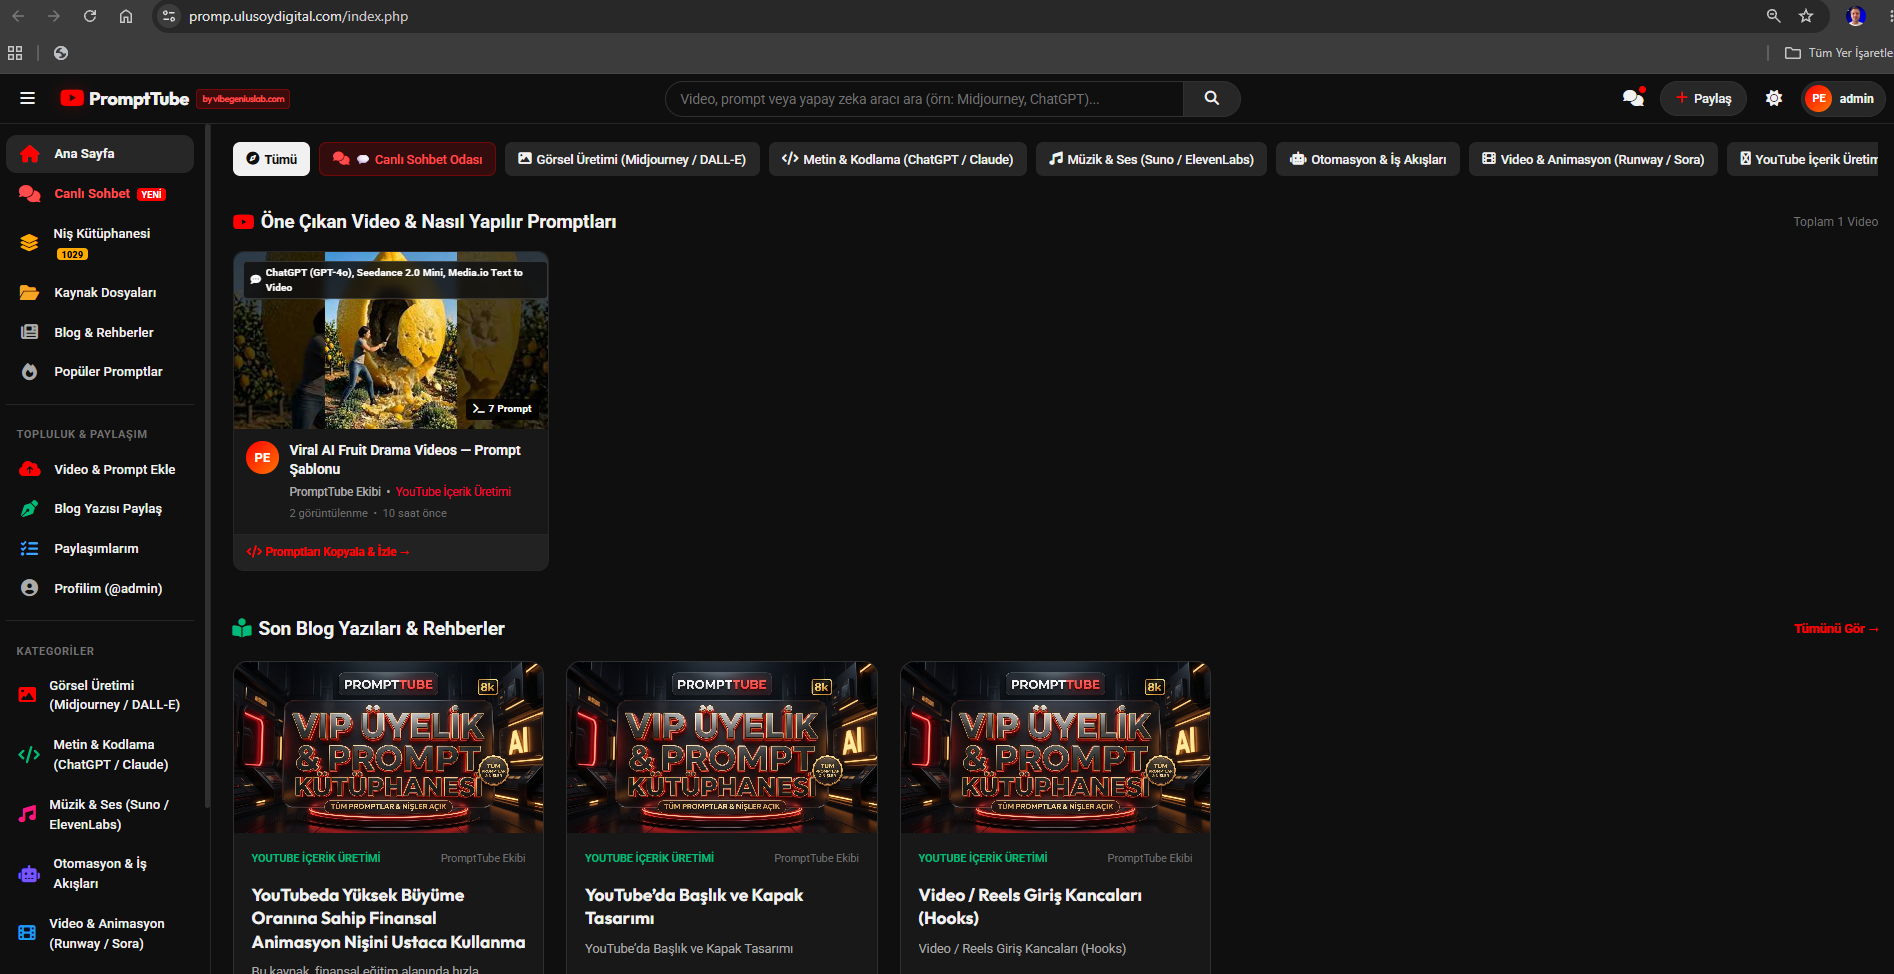Click the Metin & Kodlama code icon in sidebar

[x=29, y=755]
